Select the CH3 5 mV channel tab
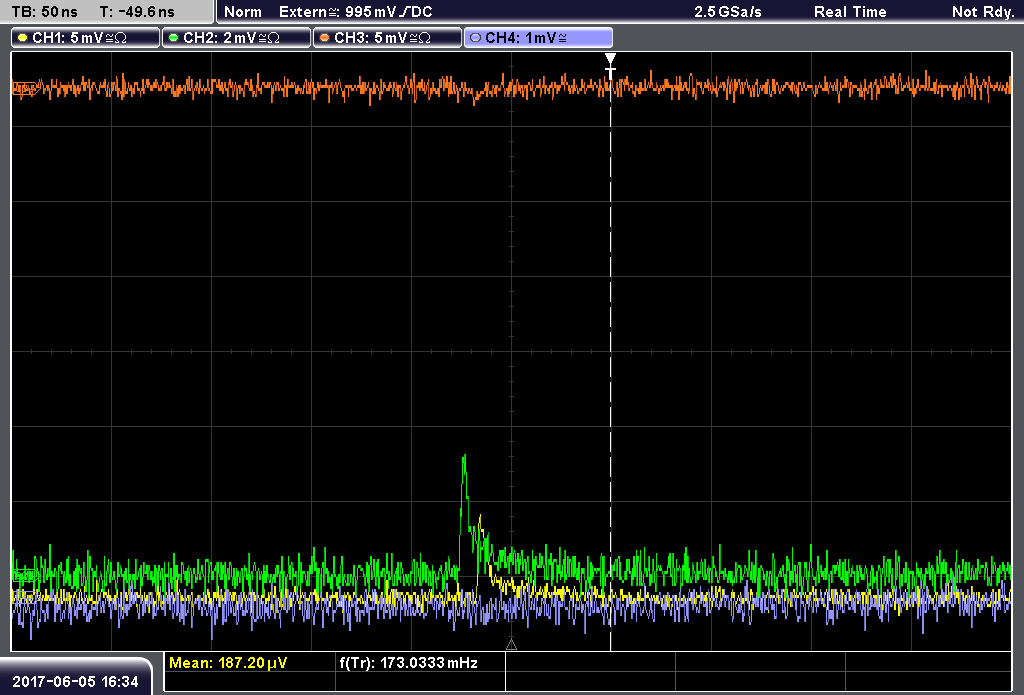Image resolution: width=1024 pixels, height=695 pixels. click(387, 37)
